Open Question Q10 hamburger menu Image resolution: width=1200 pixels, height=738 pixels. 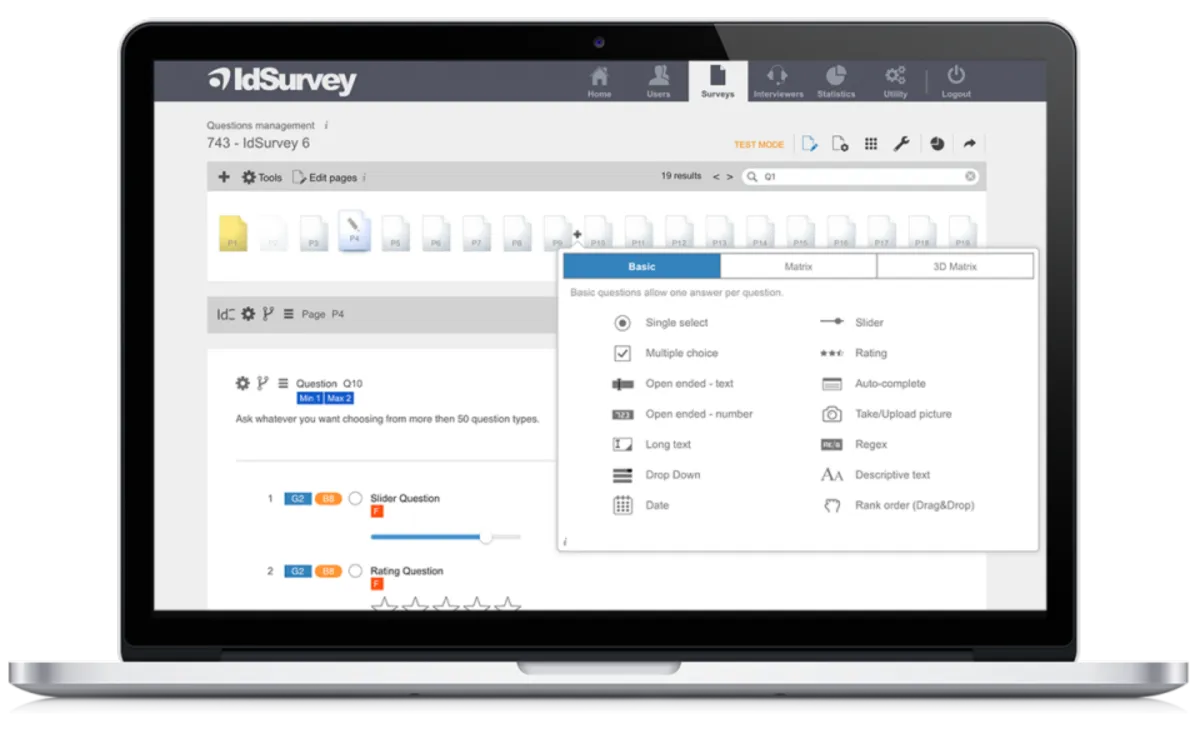pos(283,383)
